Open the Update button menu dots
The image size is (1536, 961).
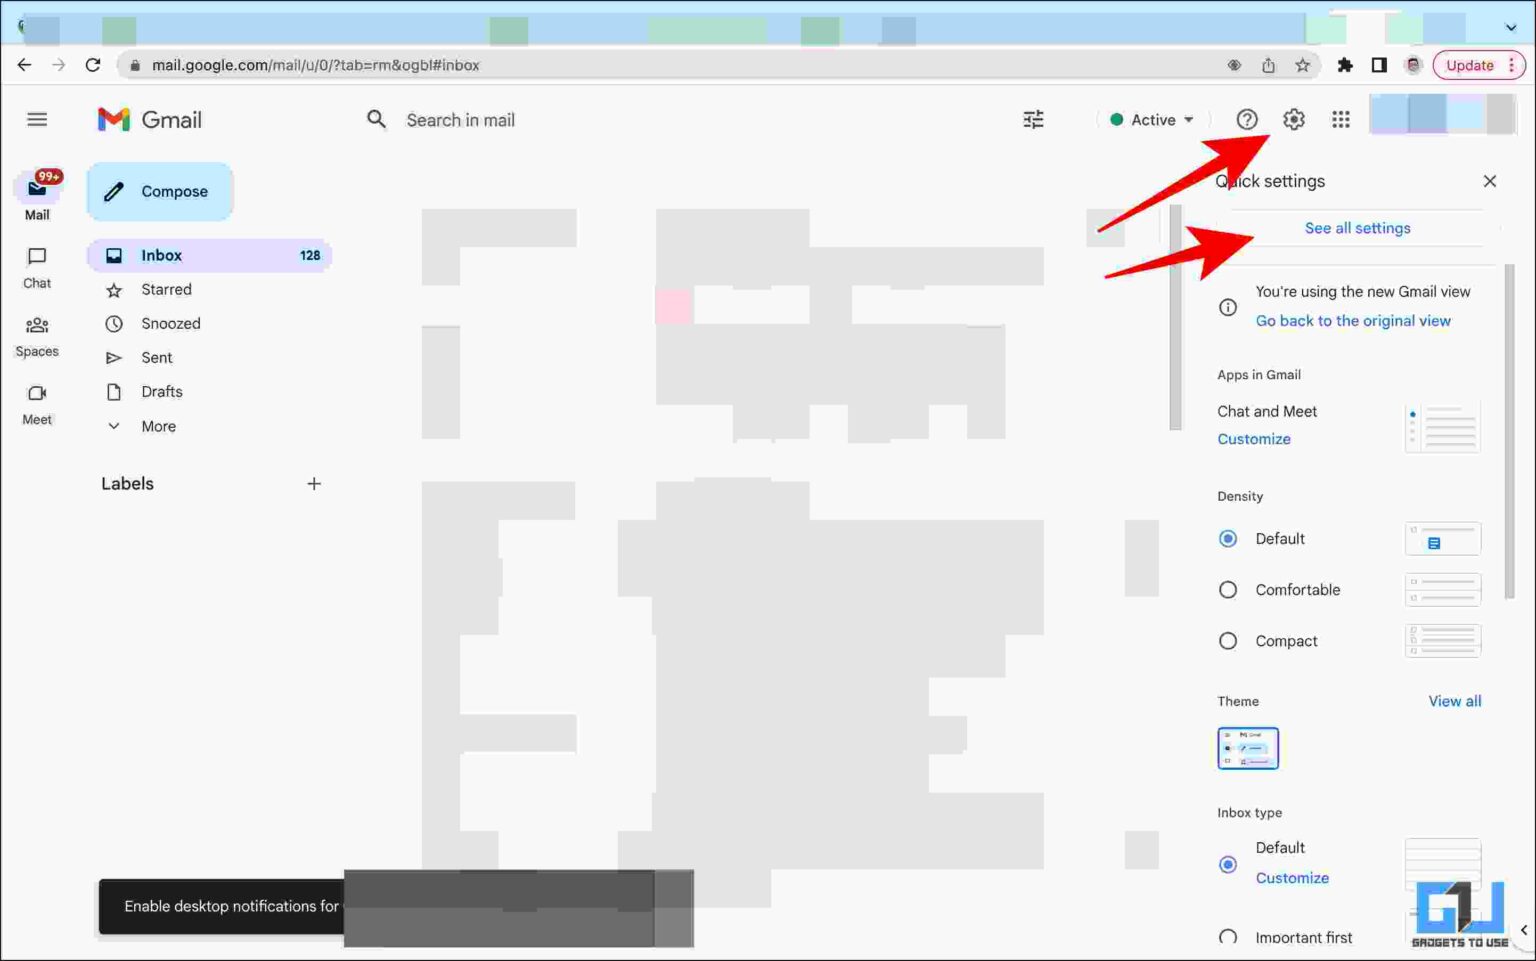point(1511,65)
